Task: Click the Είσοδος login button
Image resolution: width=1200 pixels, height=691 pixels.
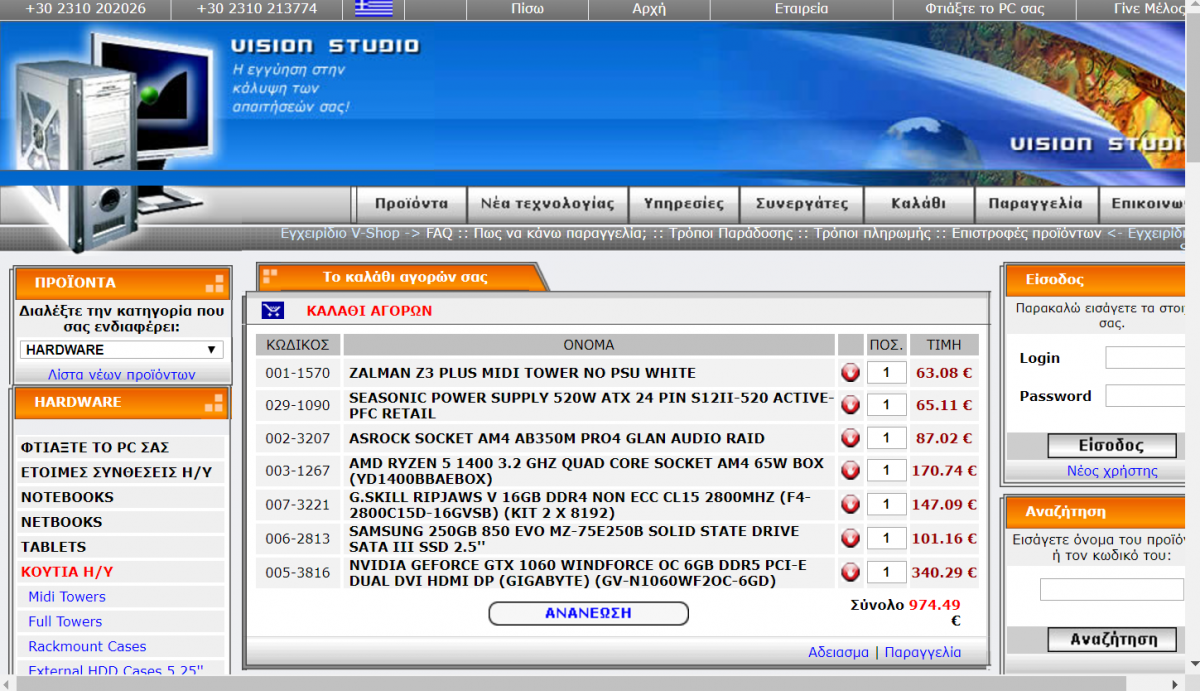Action: (x=1111, y=446)
